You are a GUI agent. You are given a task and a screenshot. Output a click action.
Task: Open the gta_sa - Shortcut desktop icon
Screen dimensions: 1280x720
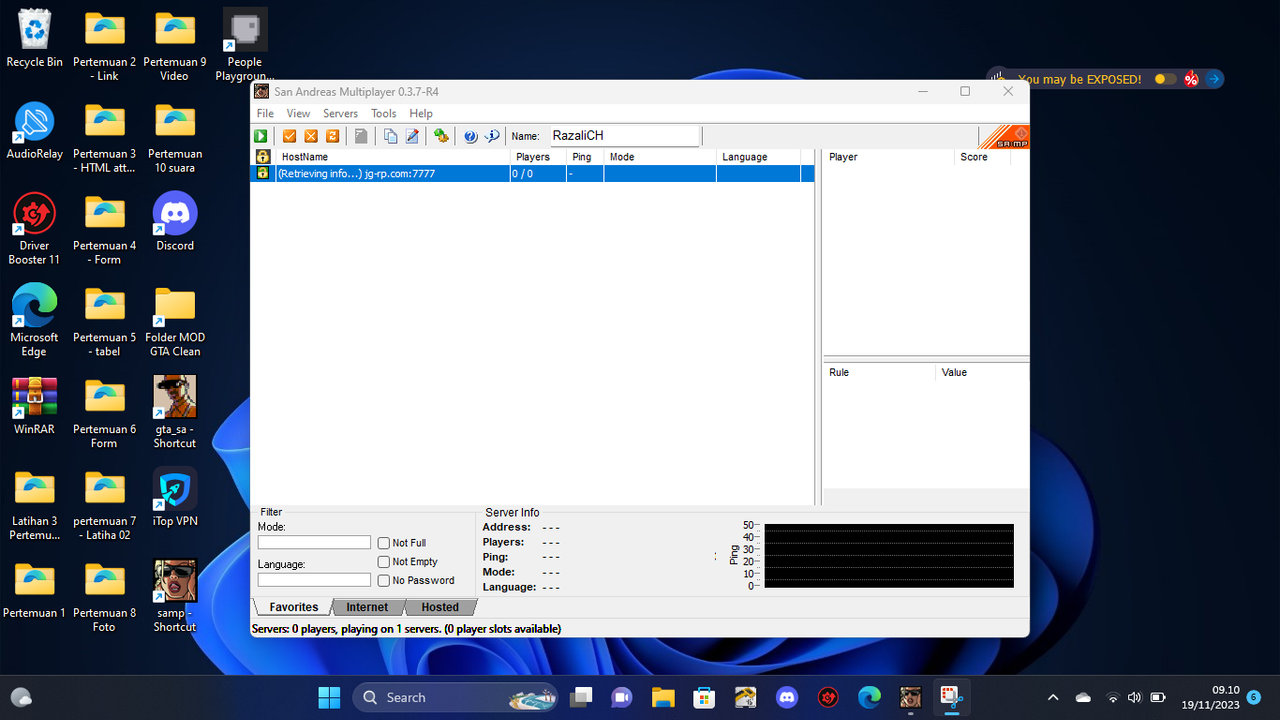click(175, 411)
